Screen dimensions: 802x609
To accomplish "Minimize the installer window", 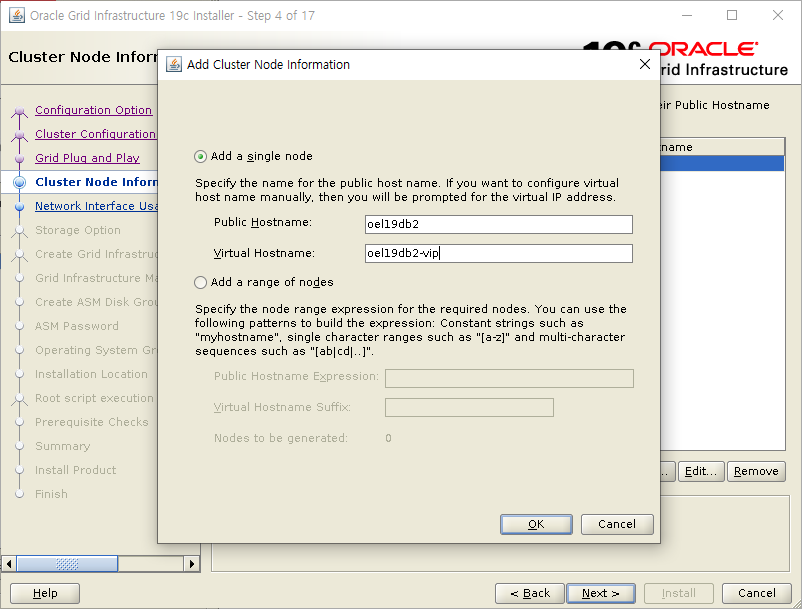I will click(686, 15).
